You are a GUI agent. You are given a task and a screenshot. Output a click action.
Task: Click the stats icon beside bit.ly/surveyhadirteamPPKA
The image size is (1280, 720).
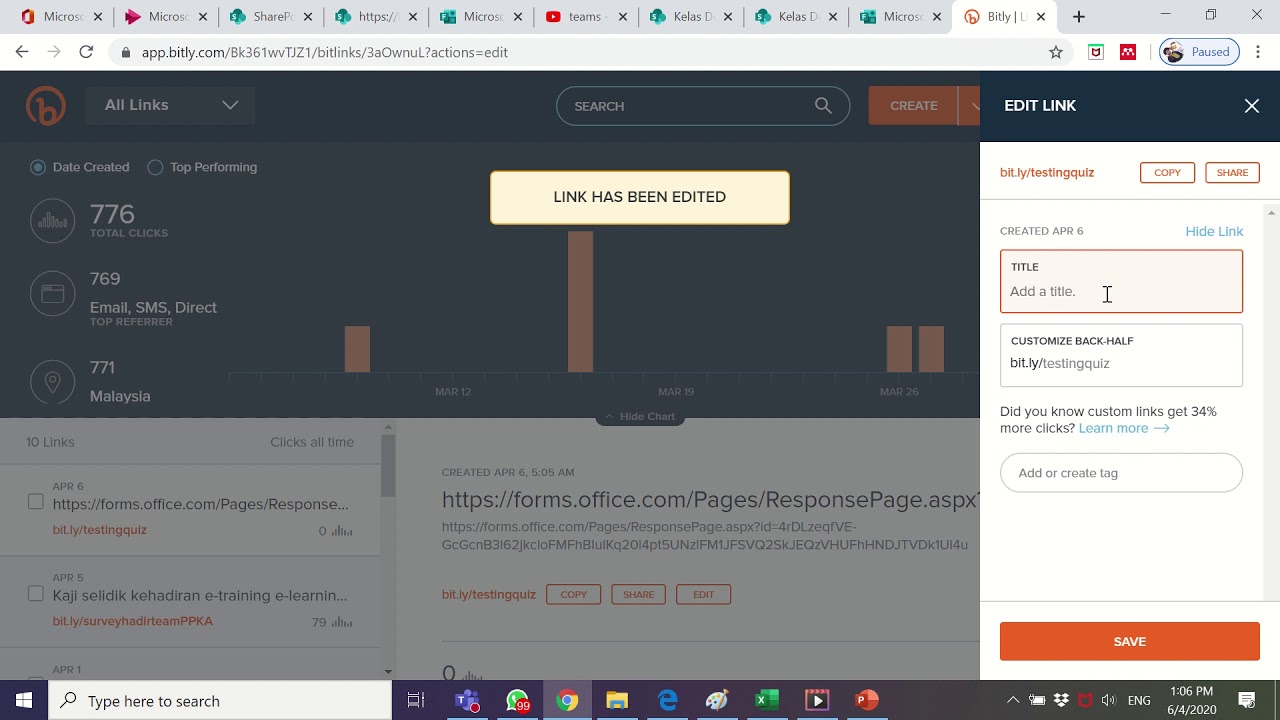click(x=341, y=622)
